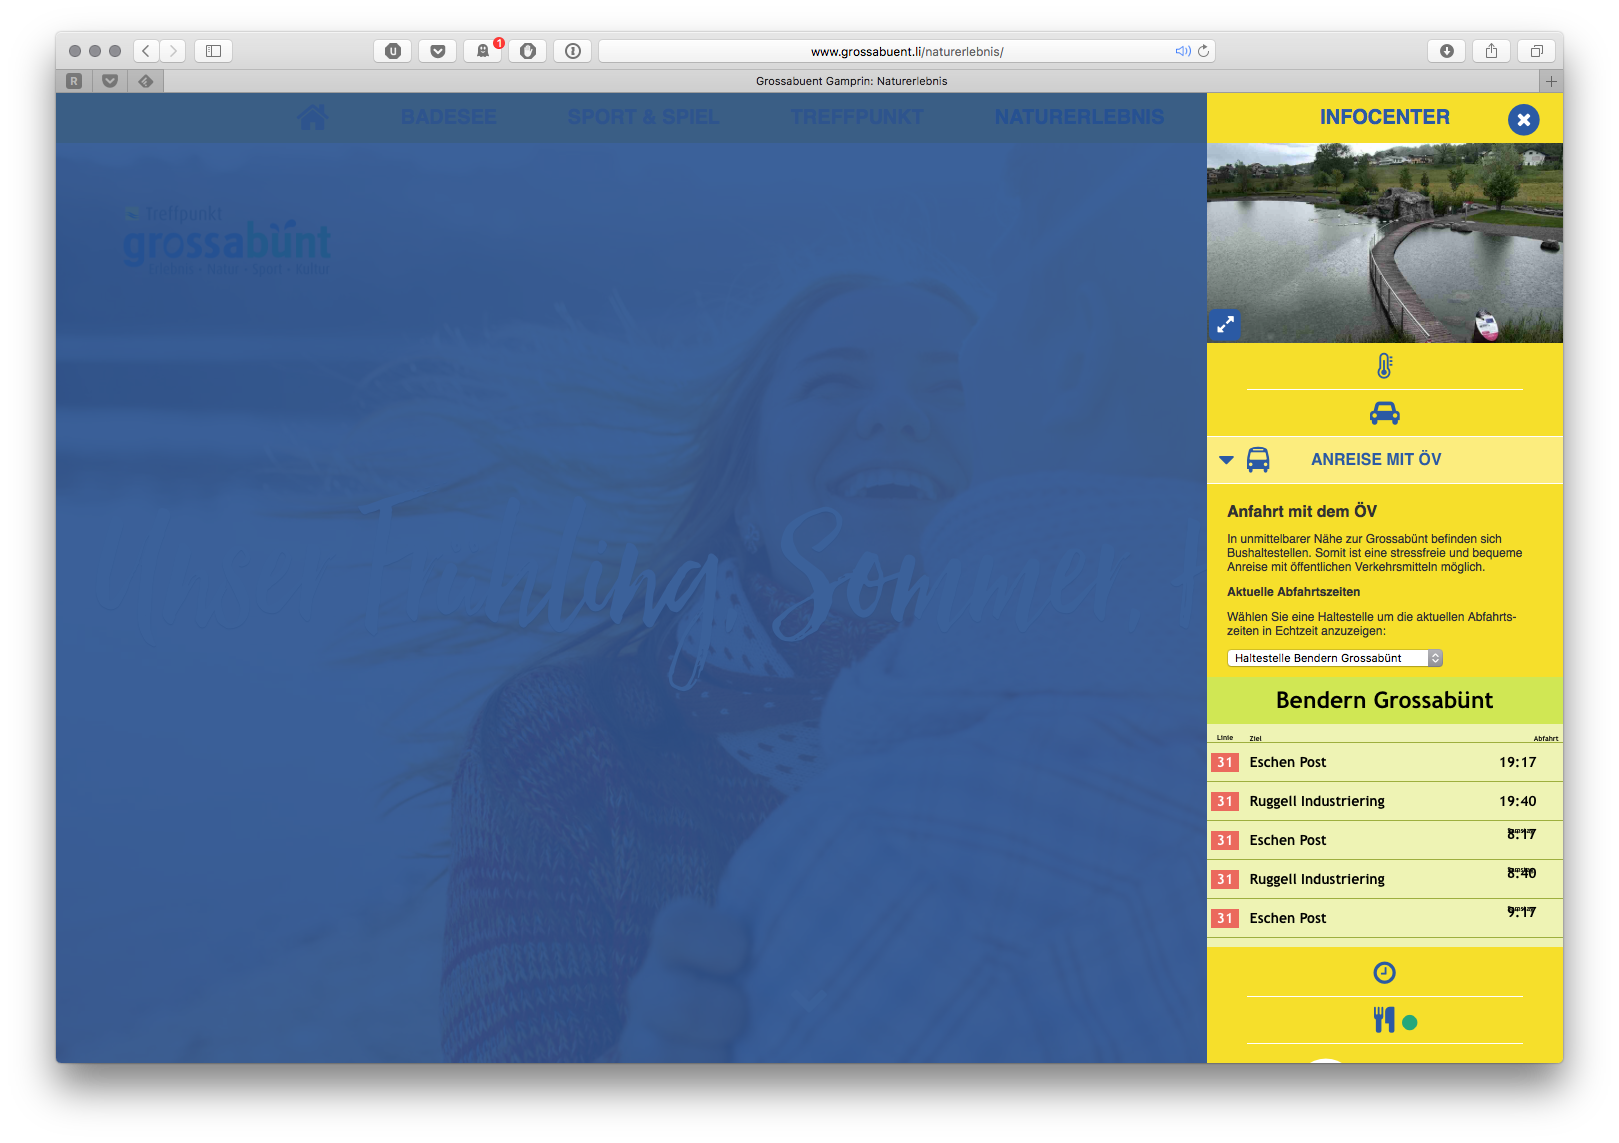
Task: Open the NATURERLEBNIS menu
Action: click(1079, 118)
